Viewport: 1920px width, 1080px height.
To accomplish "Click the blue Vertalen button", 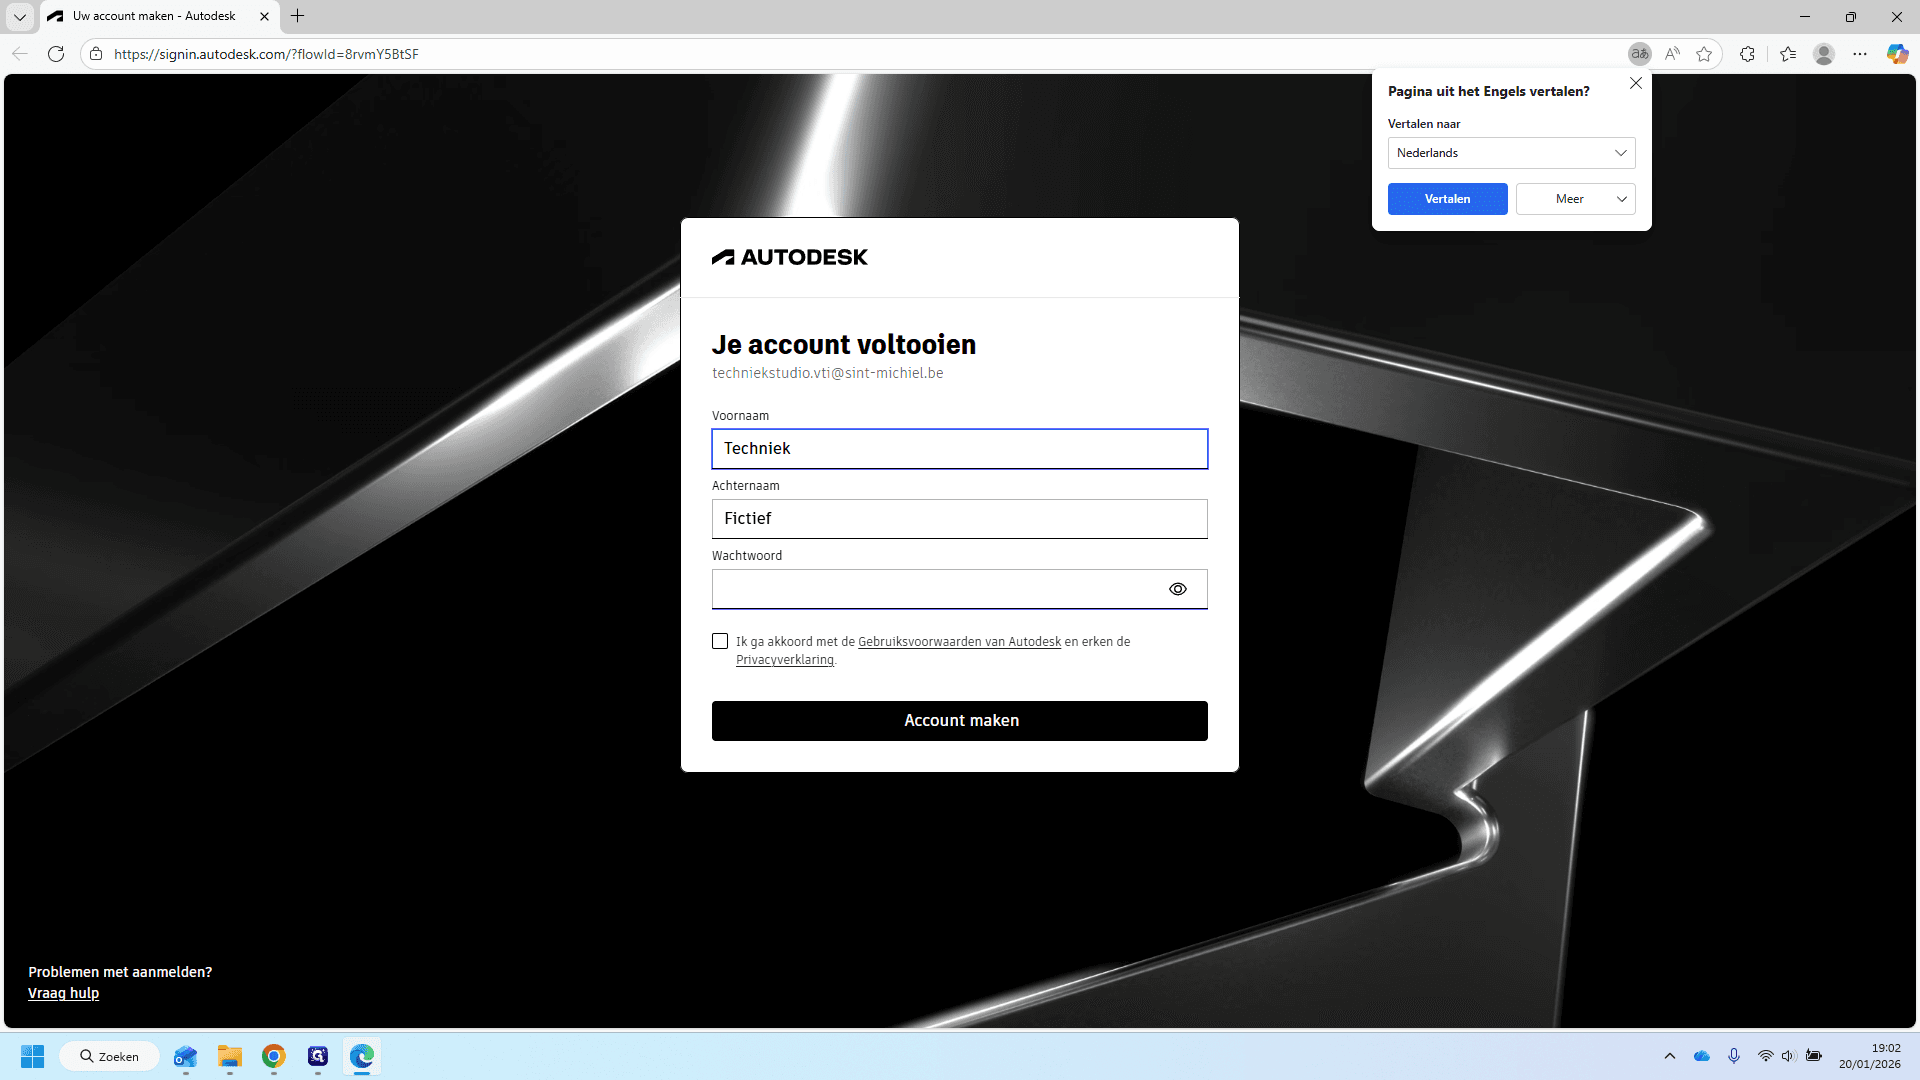I will pos(1447,199).
